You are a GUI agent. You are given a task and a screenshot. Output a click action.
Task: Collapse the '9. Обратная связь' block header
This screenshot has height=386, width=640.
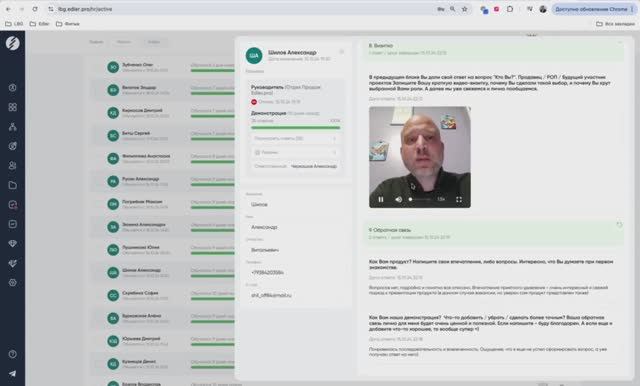(494, 233)
